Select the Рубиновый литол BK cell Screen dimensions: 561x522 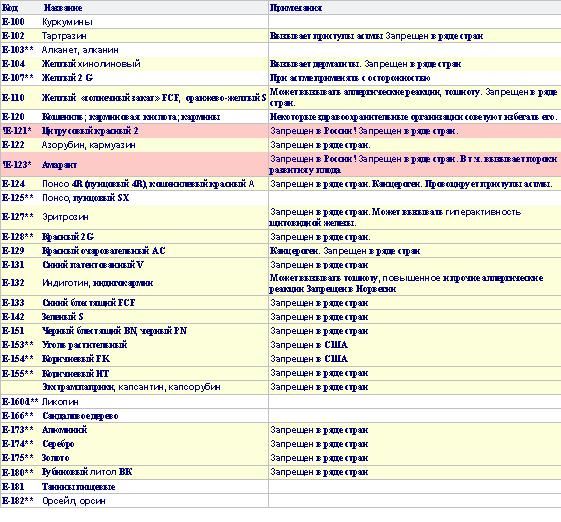pos(87,472)
